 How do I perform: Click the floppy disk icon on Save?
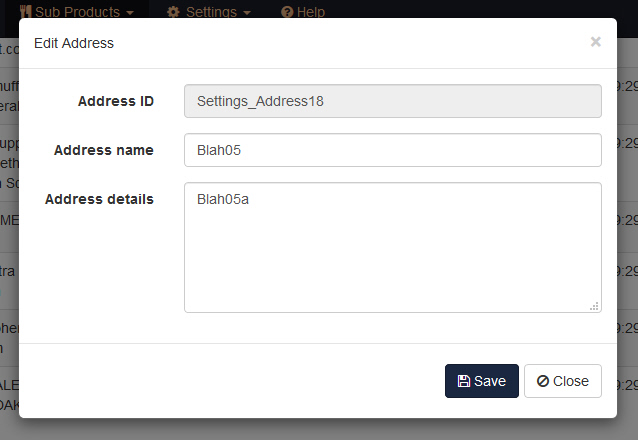coord(464,381)
